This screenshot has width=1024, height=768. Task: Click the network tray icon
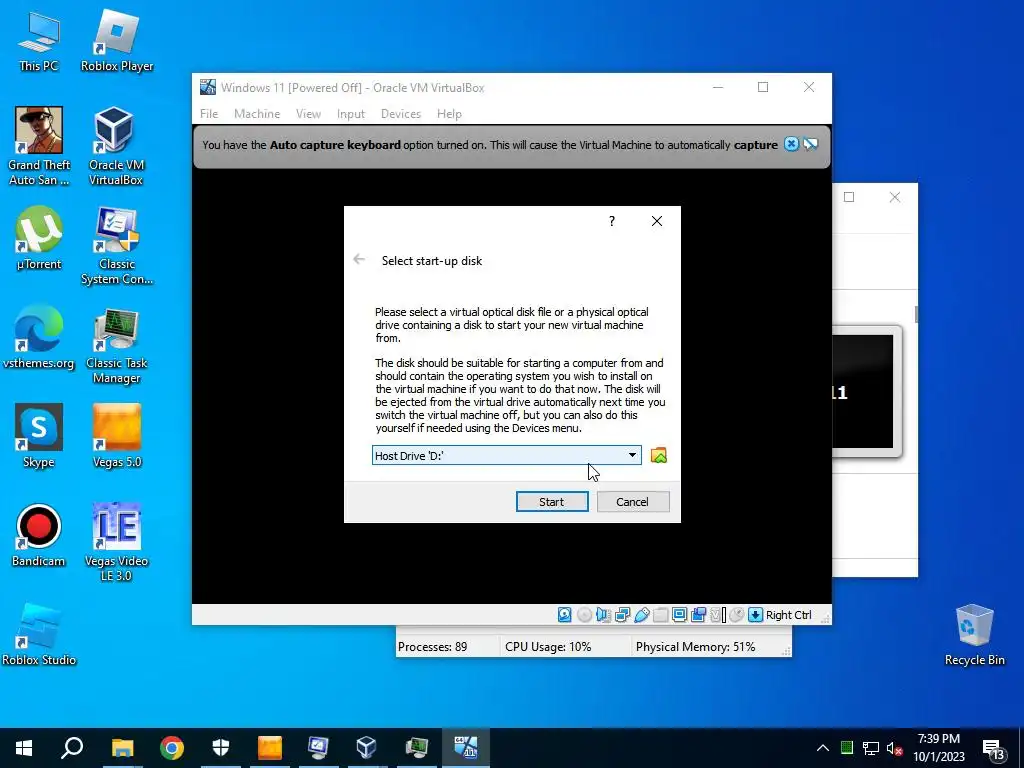coord(871,748)
